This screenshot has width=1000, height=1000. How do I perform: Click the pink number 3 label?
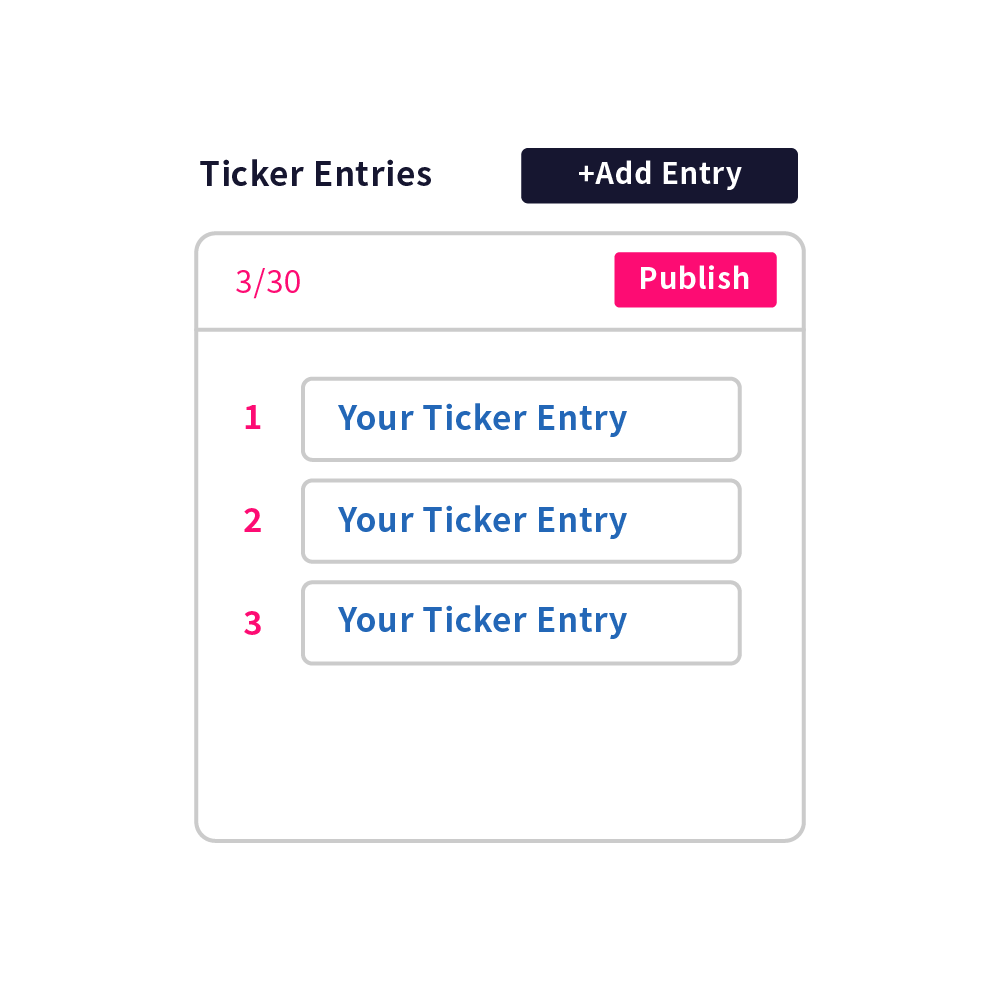pyautogui.click(x=252, y=624)
